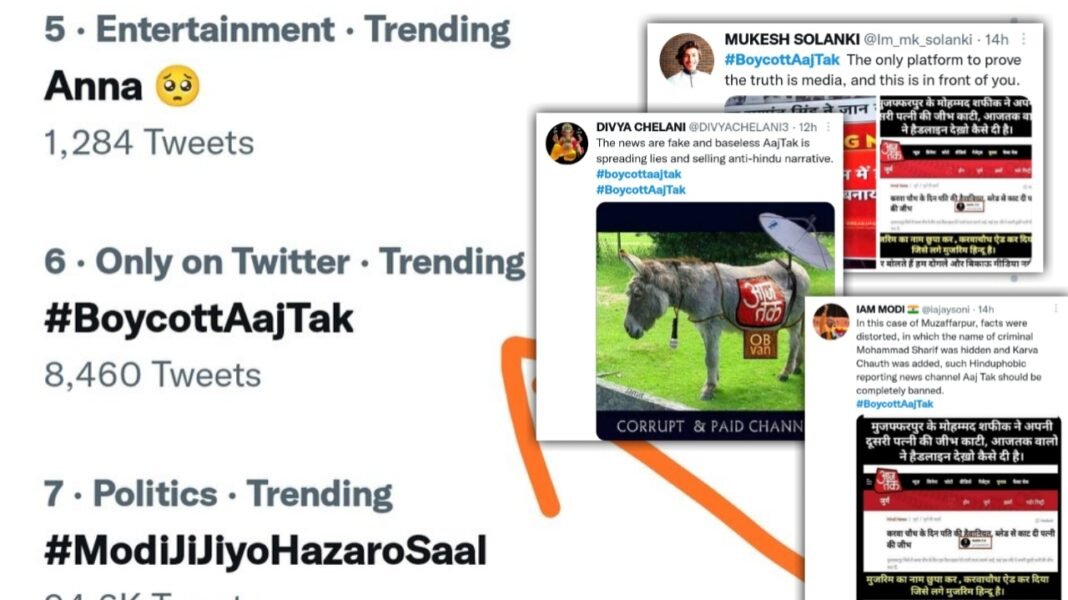
Task: Click the India flag emoji beside IAM MODI
Action: [x=913, y=310]
